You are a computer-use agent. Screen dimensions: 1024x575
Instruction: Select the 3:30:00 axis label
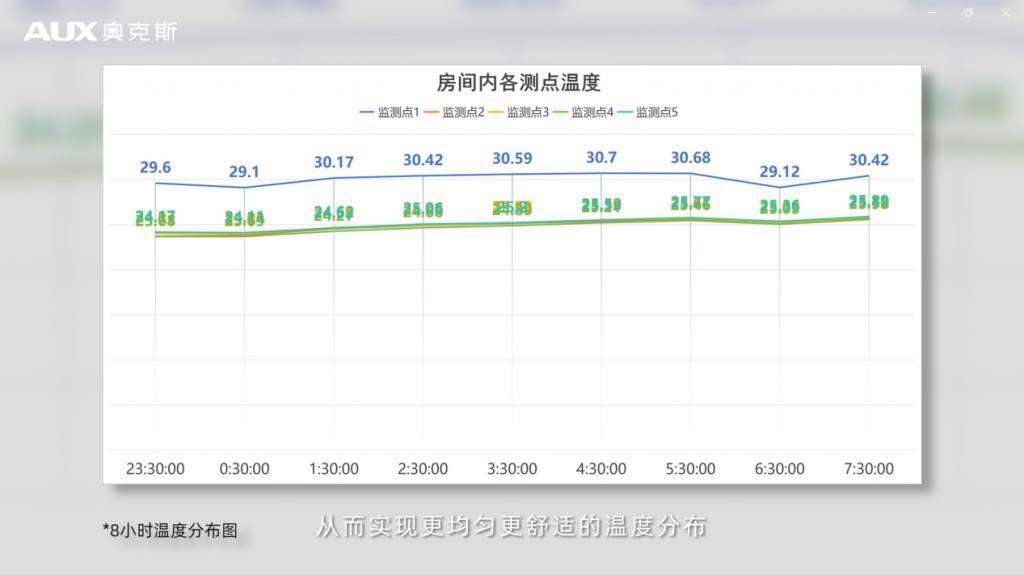[x=512, y=468]
